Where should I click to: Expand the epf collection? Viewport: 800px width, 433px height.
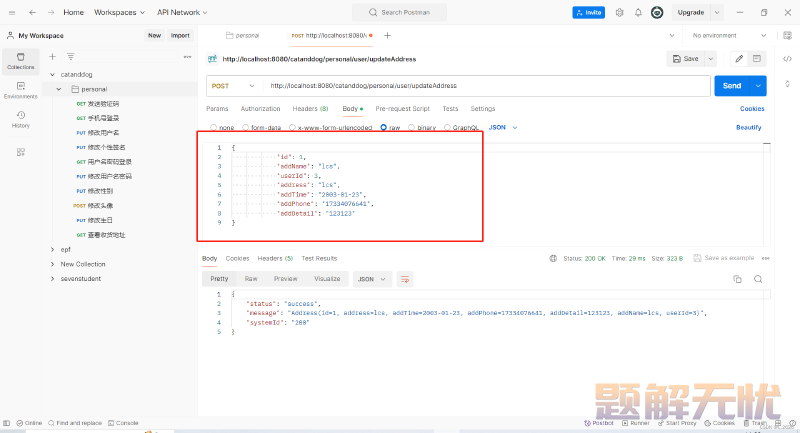click(52, 249)
